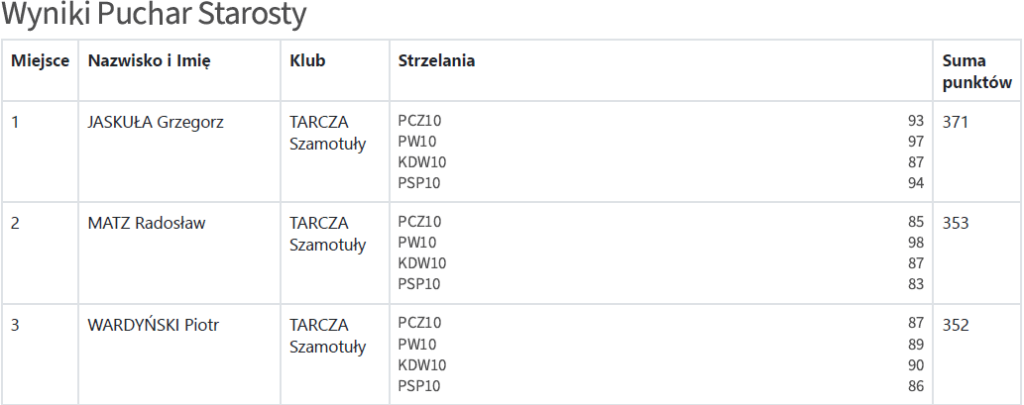The image size is (1024, 405).
Task: Click the total score 353
Action: 955,223
